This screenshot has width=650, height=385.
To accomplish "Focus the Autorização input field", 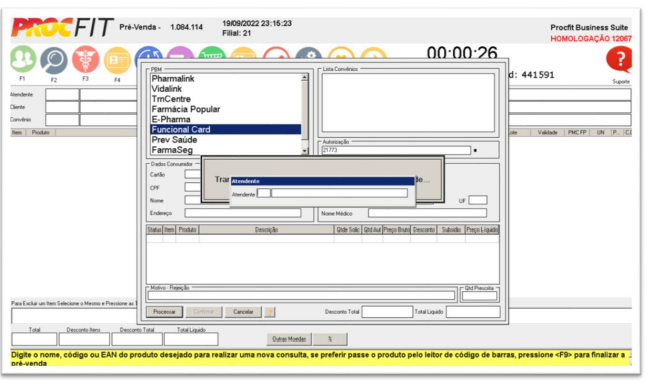I will [396, 150].
